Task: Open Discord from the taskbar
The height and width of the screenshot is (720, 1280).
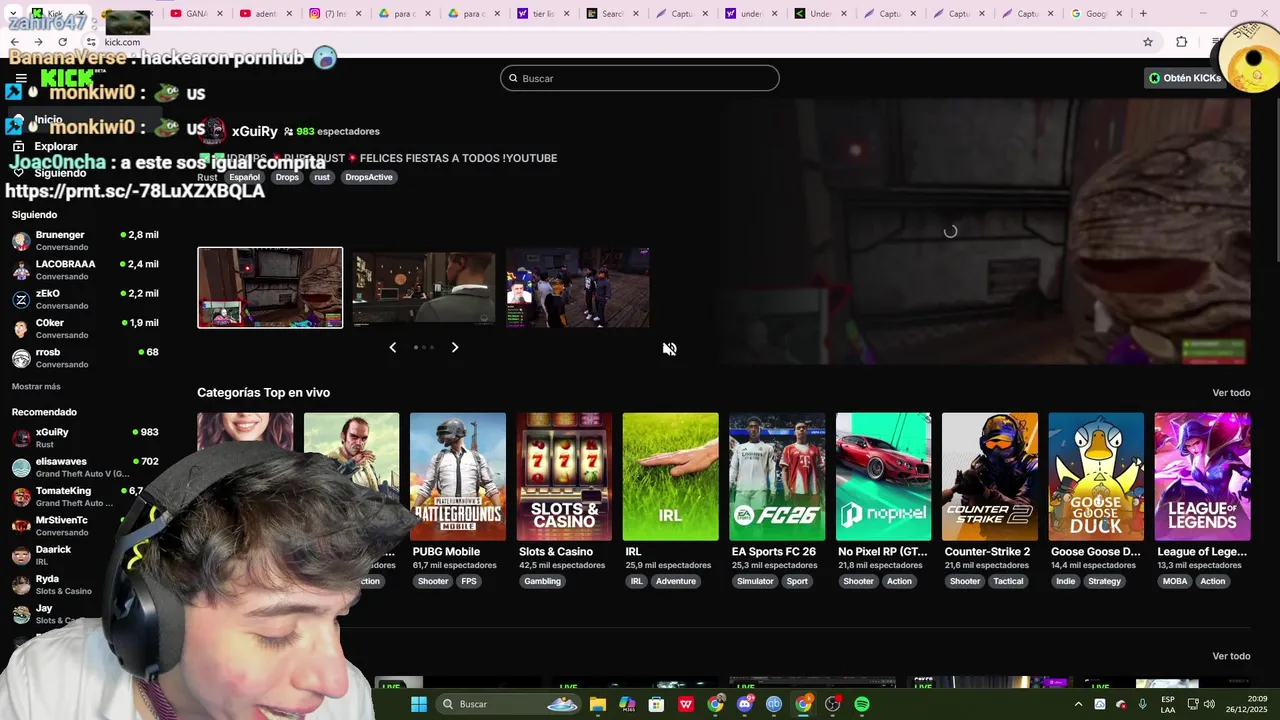Action: click(x=744, y=704)
